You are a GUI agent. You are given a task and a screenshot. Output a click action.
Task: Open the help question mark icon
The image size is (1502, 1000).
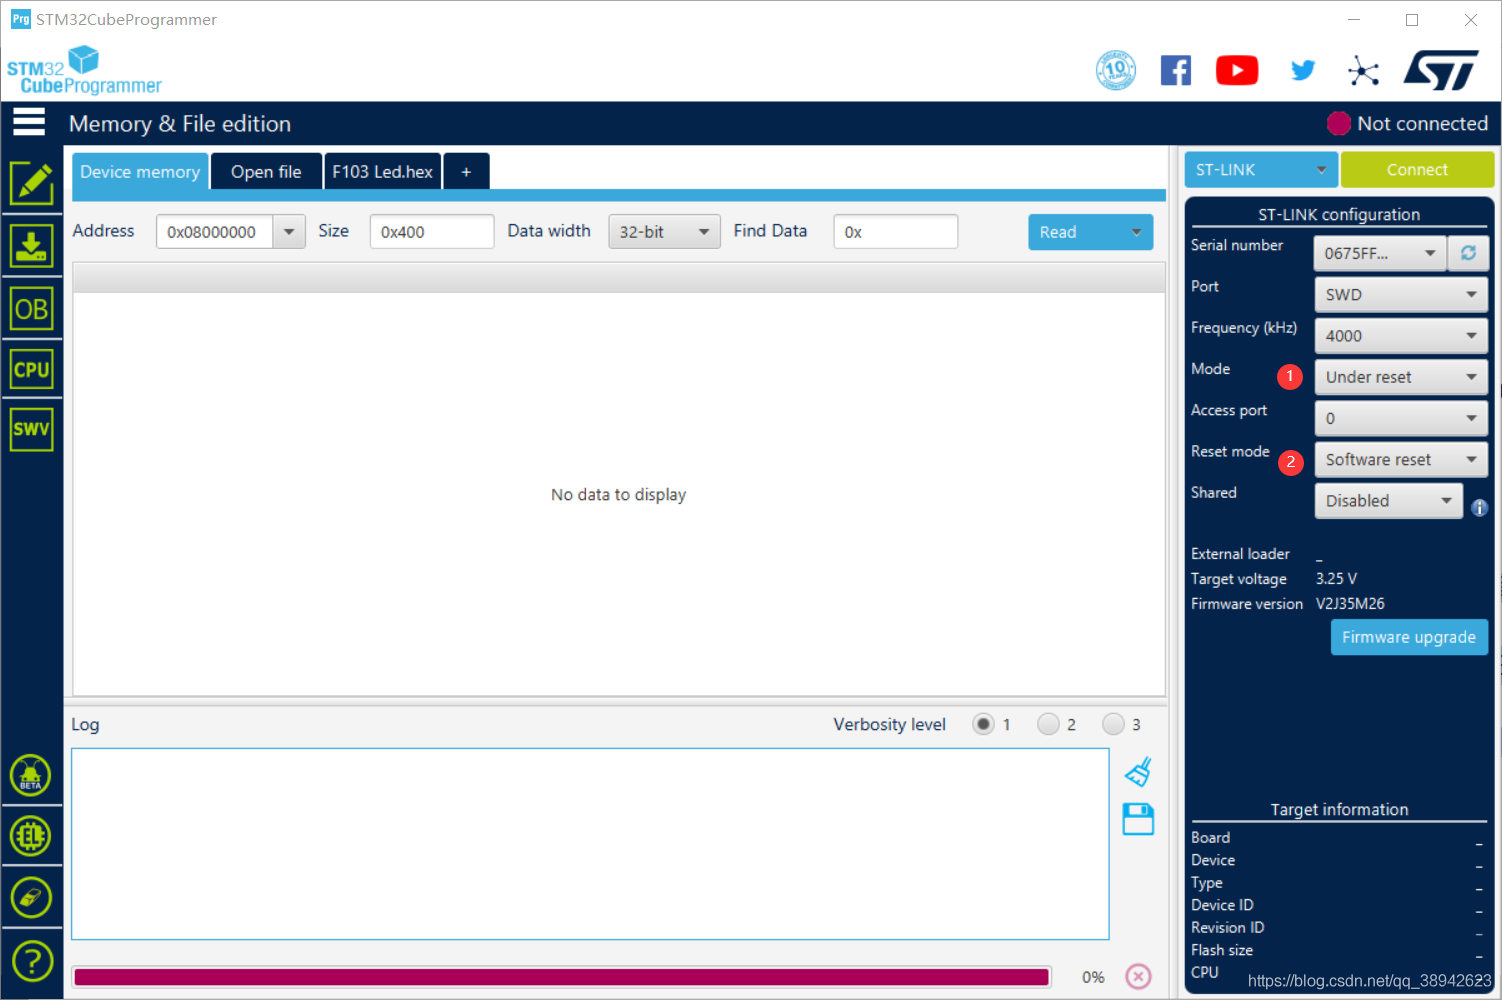click(32, 962)
